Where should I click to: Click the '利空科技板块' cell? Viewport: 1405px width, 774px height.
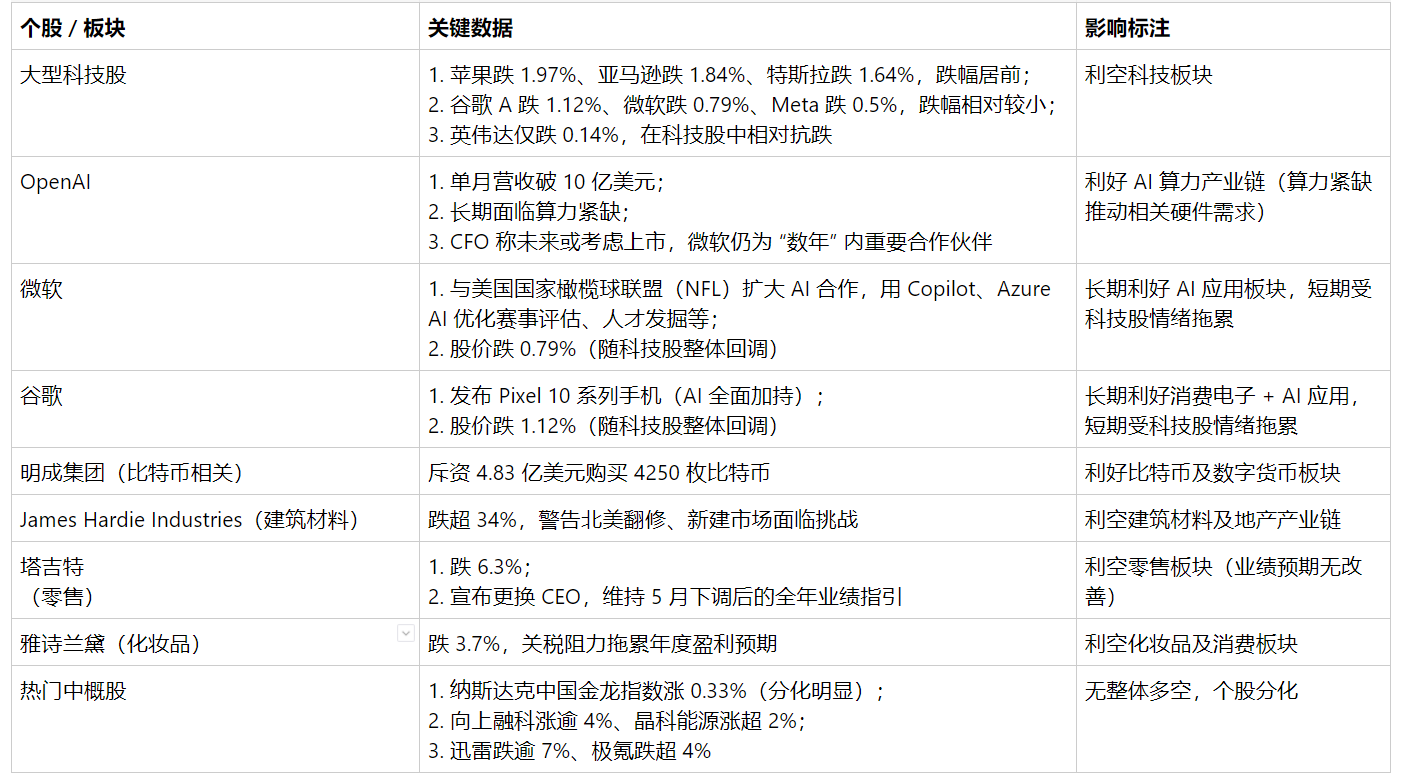coord(1233,104)
